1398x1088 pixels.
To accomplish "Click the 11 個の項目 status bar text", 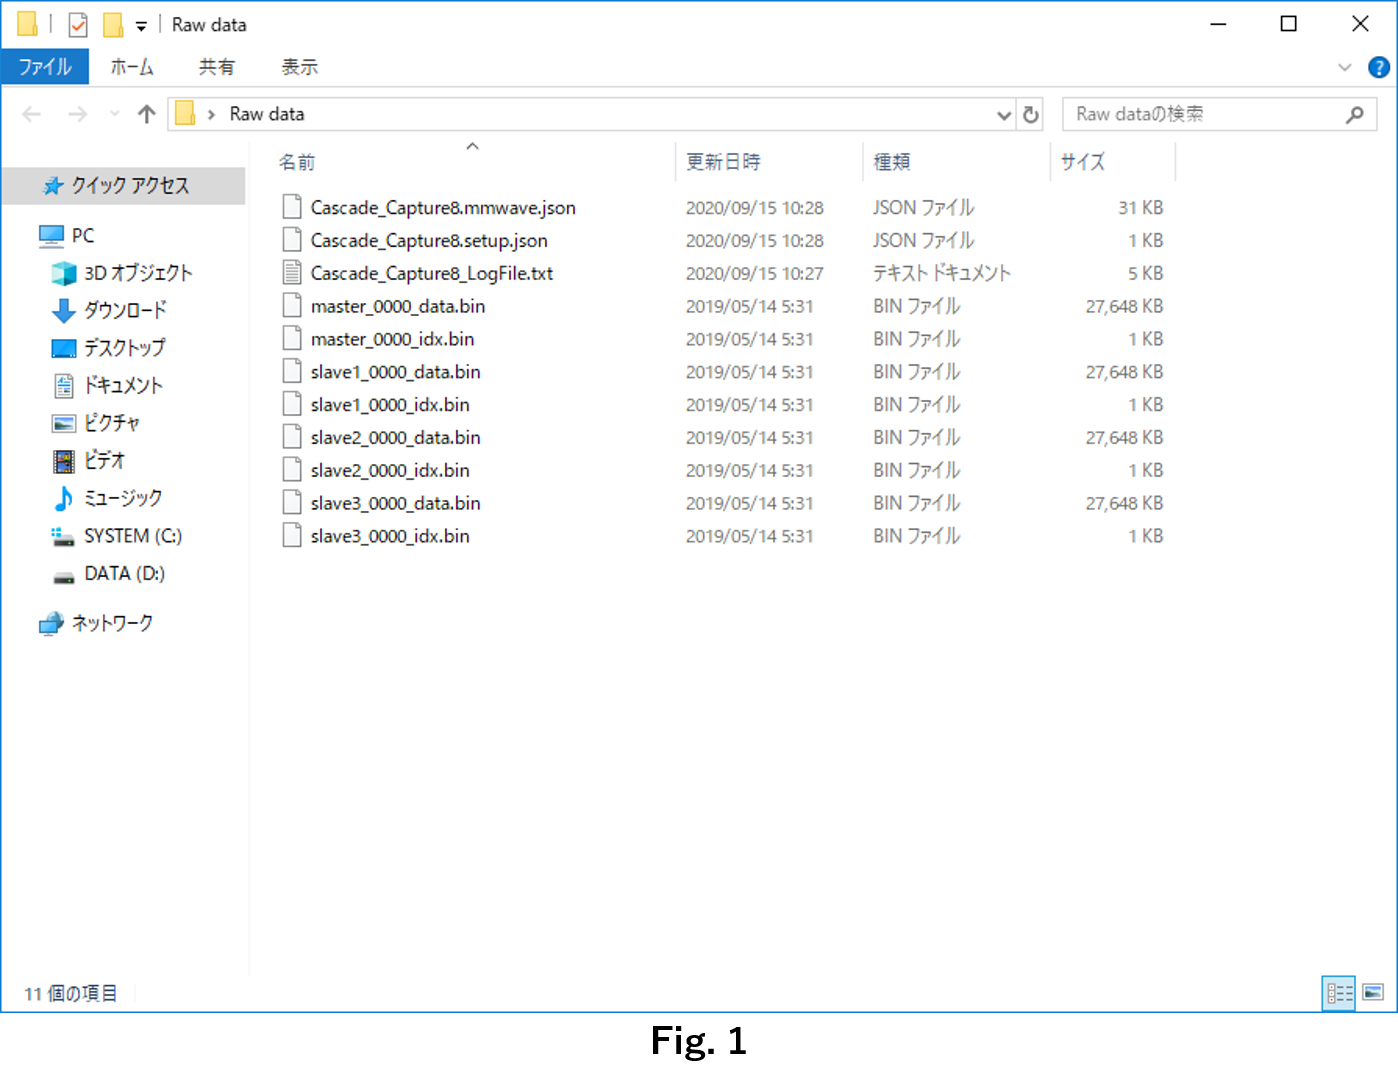I will 70,993.
